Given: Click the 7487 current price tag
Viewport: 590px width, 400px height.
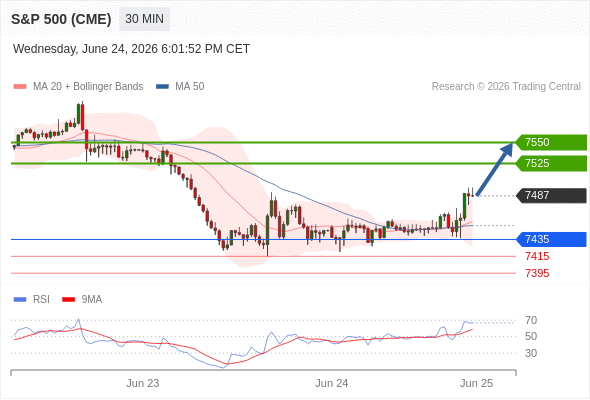Looking at the screenshot, I should 551,195.
